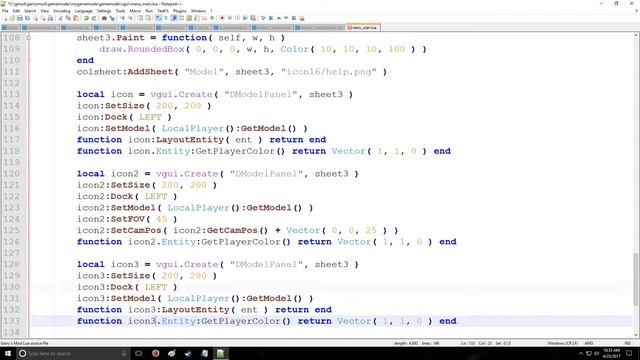
Task: Toggle Word Wrap in the toolbar
Action: point(158,18)
